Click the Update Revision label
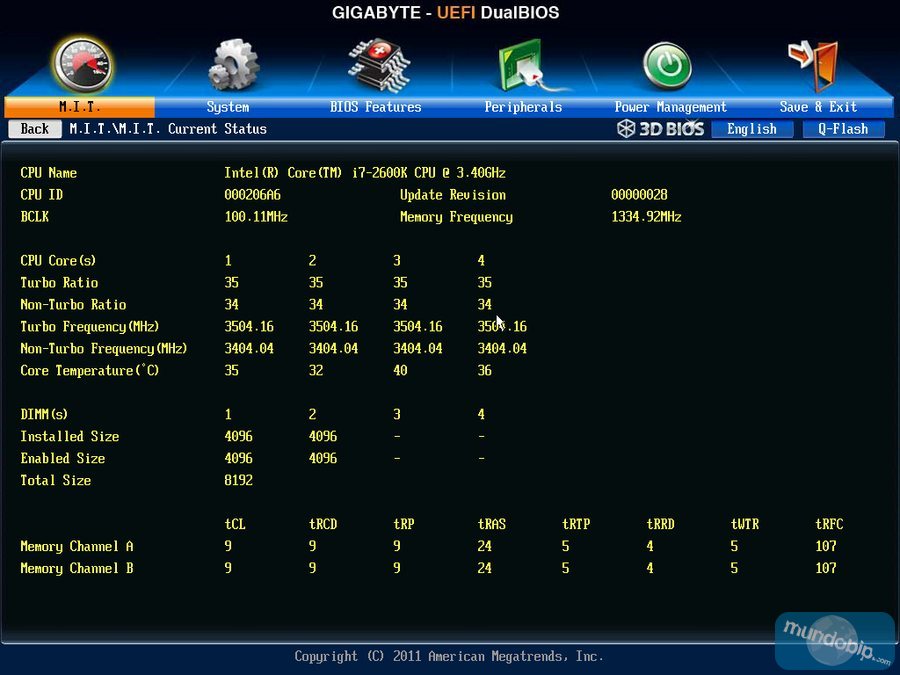900x675 pixels. pos(453,195)
